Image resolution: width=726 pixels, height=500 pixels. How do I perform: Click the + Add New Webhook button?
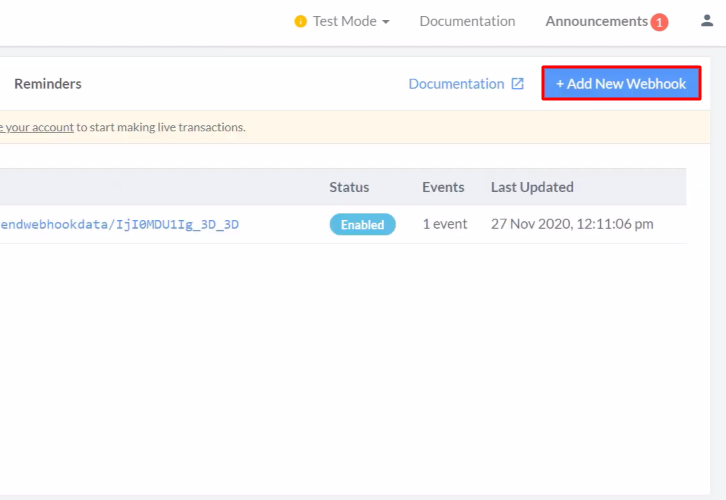(x=621, y=84)
